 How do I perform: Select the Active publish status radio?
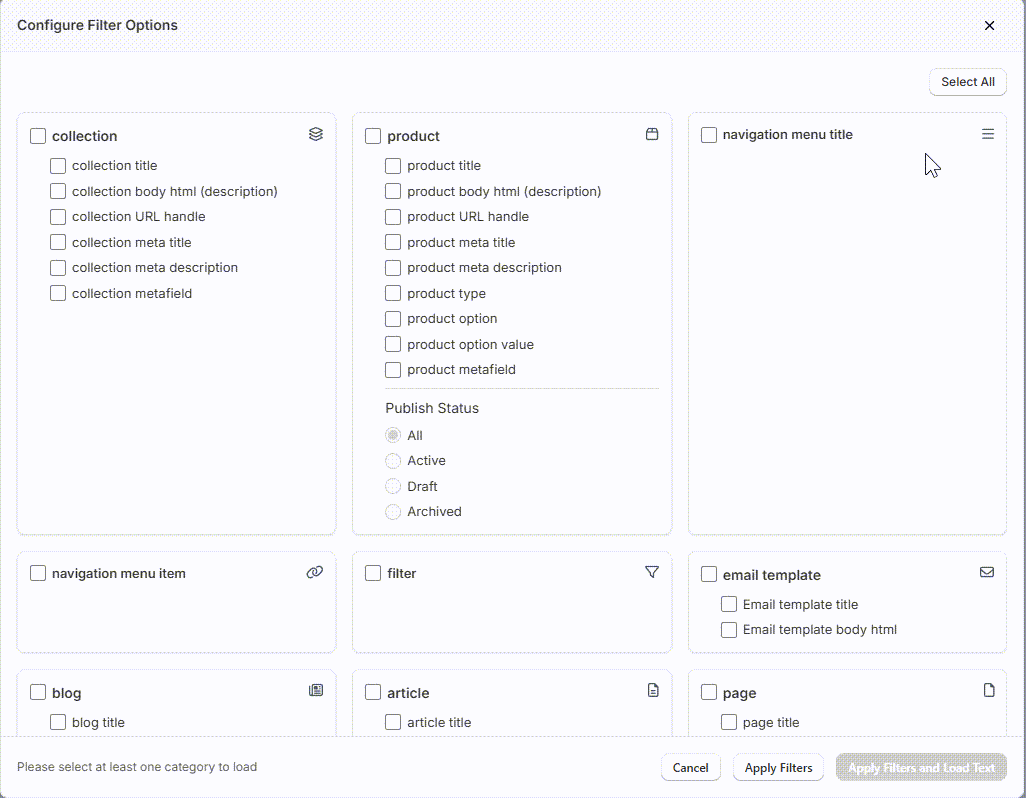pyautogui.click(x=393, y=461)
